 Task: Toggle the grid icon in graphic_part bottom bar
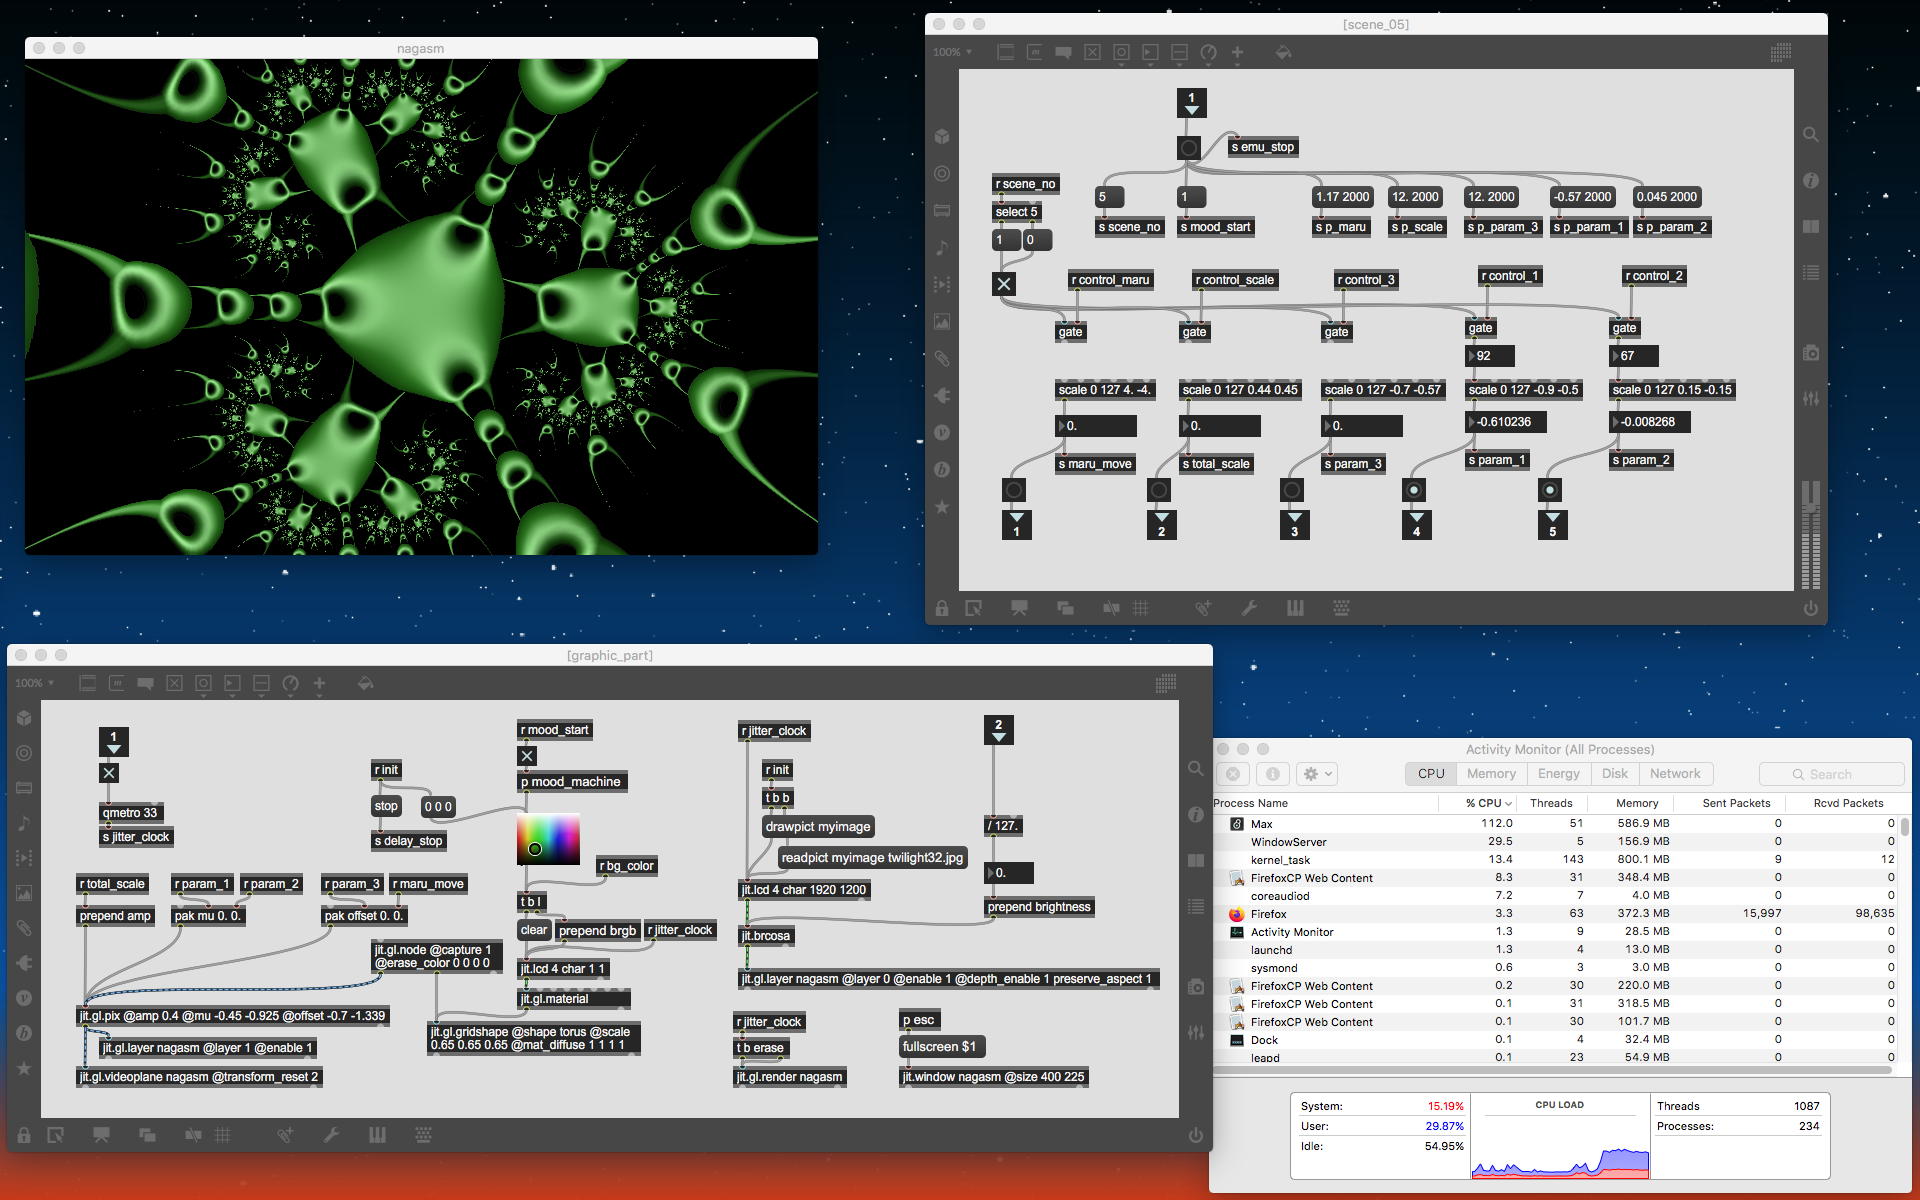[223, 1135]
